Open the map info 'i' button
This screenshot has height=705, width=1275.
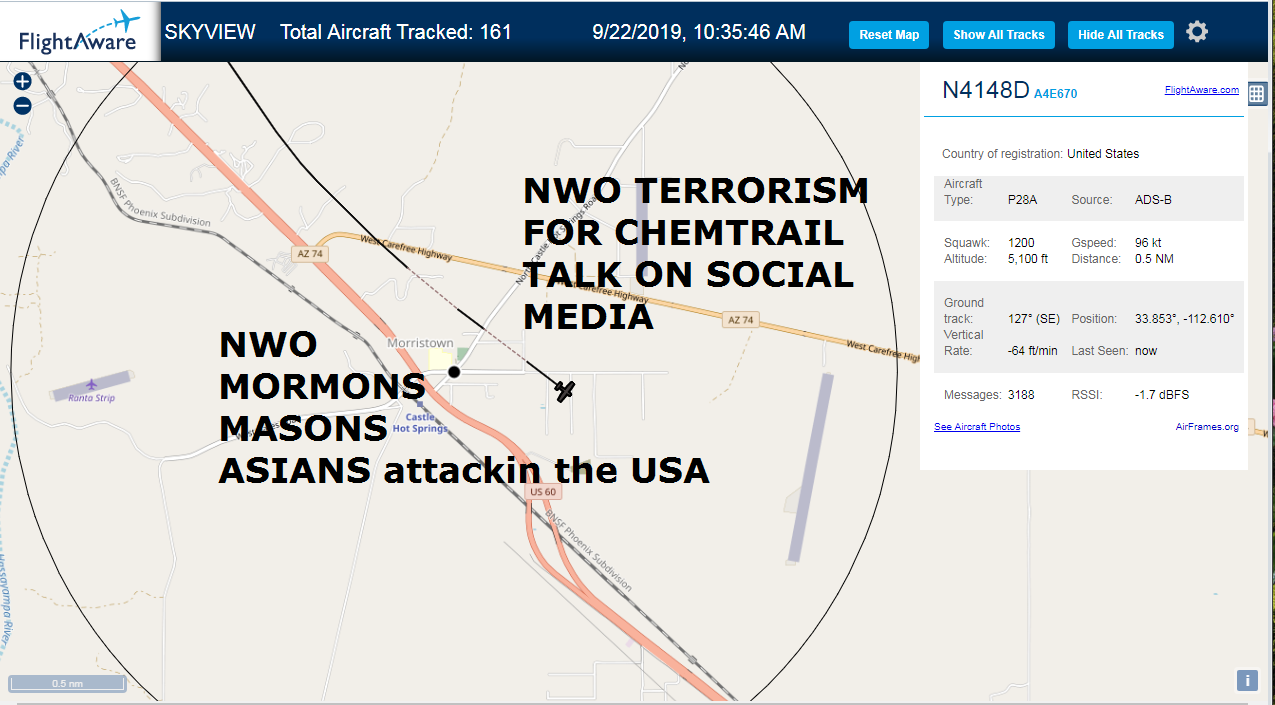coord(1247,680)
